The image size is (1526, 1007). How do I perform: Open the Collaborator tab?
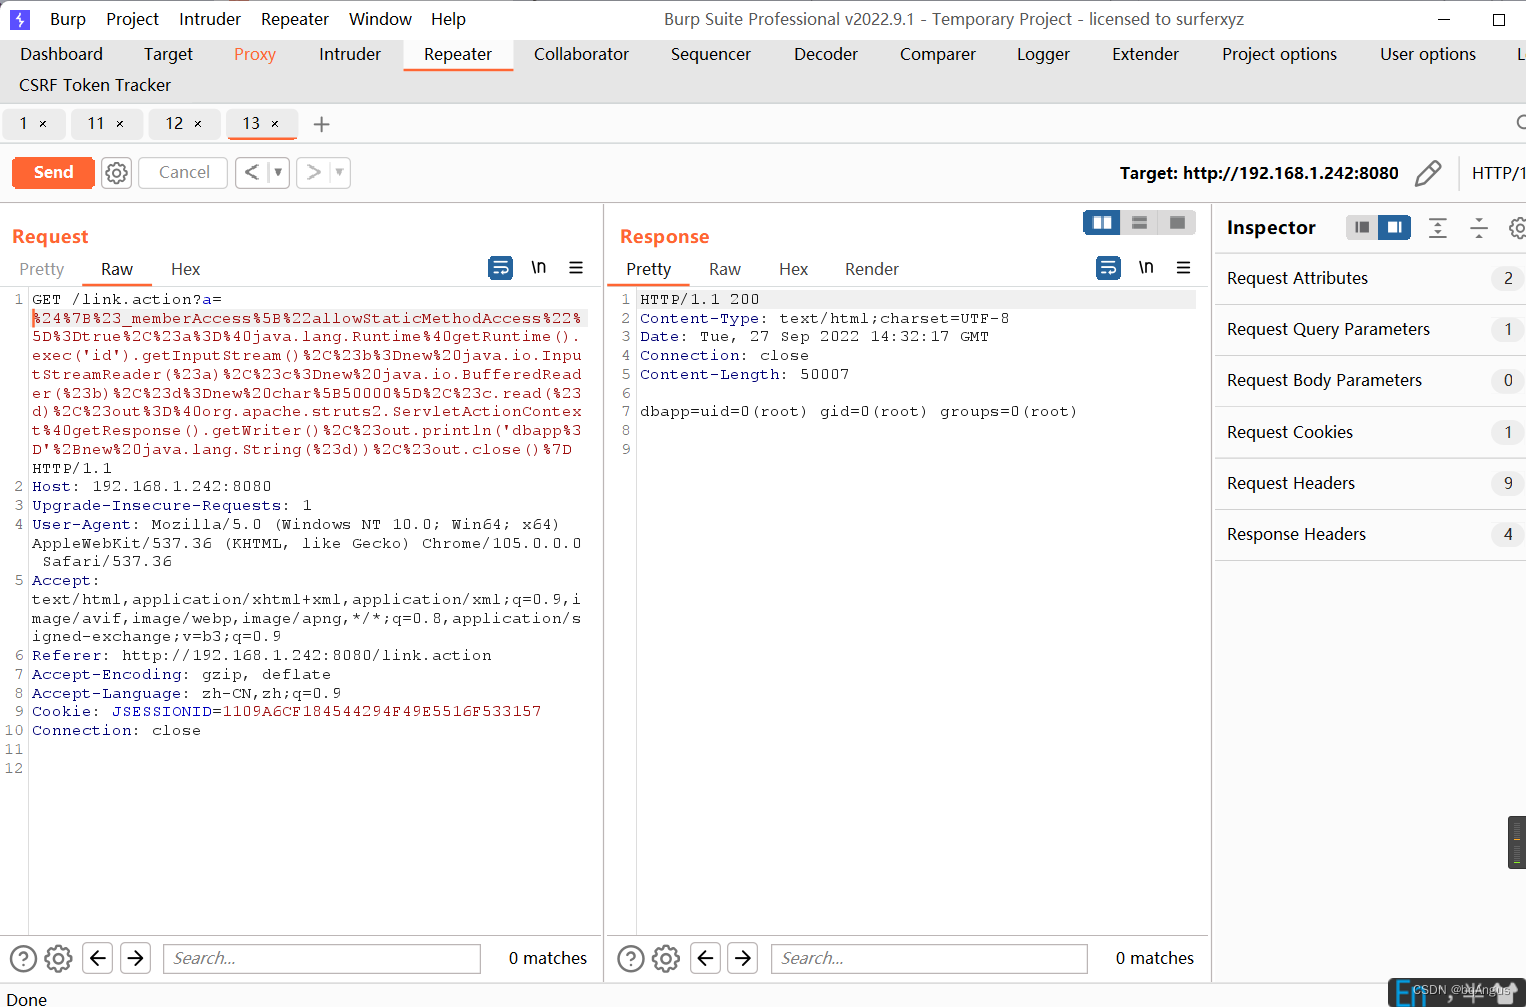click(581, 54)
